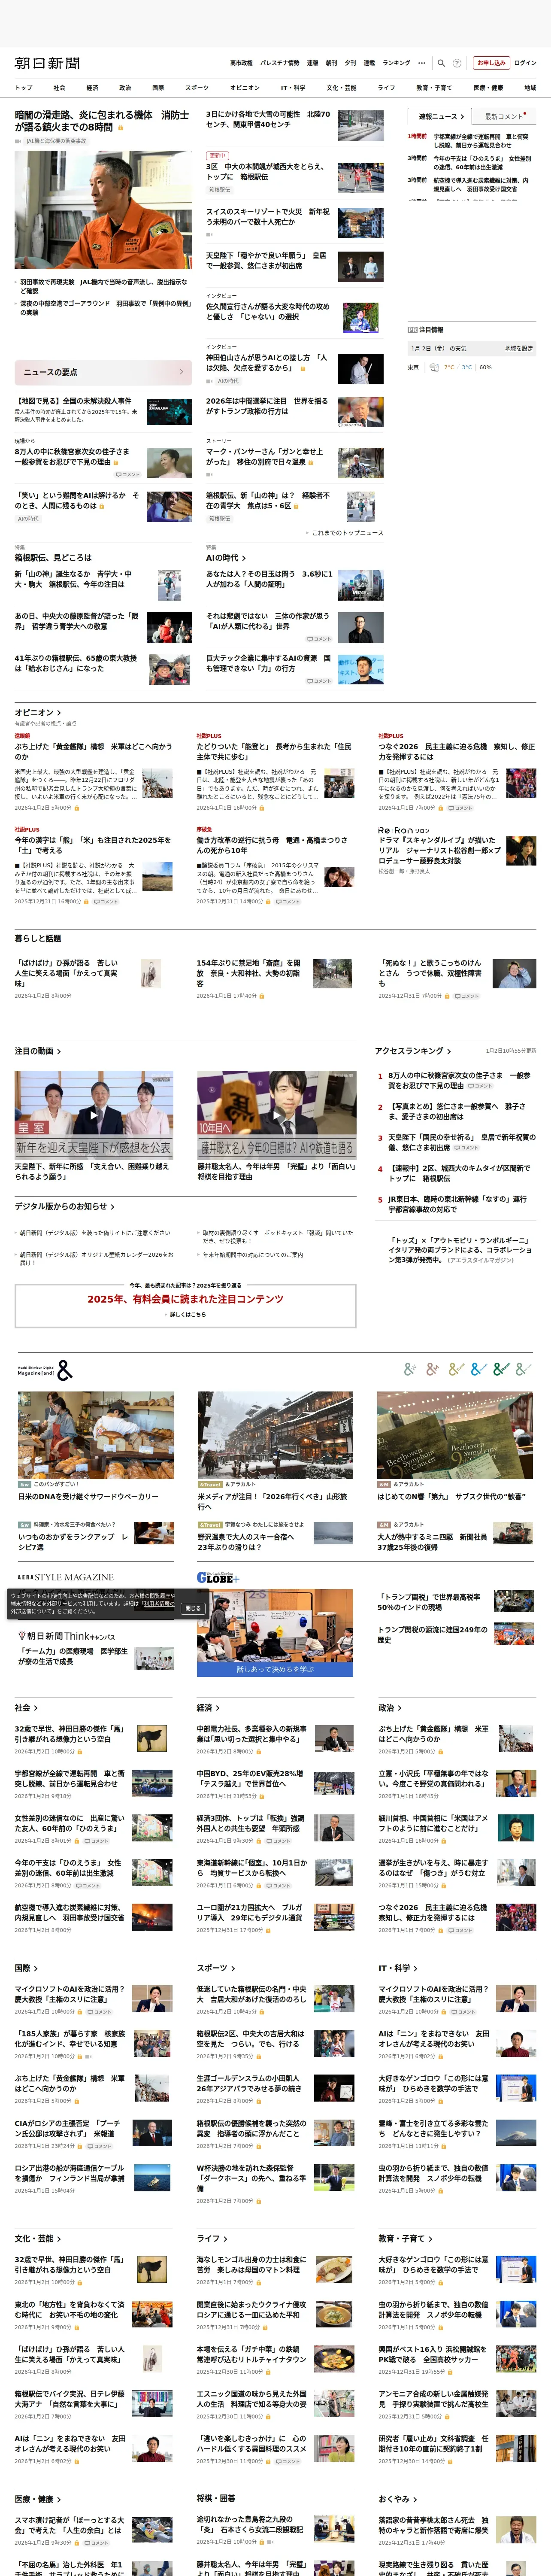Click the 箱根駅伝 tag under 3区 story

pyautogui.click(x=219, y=190)
